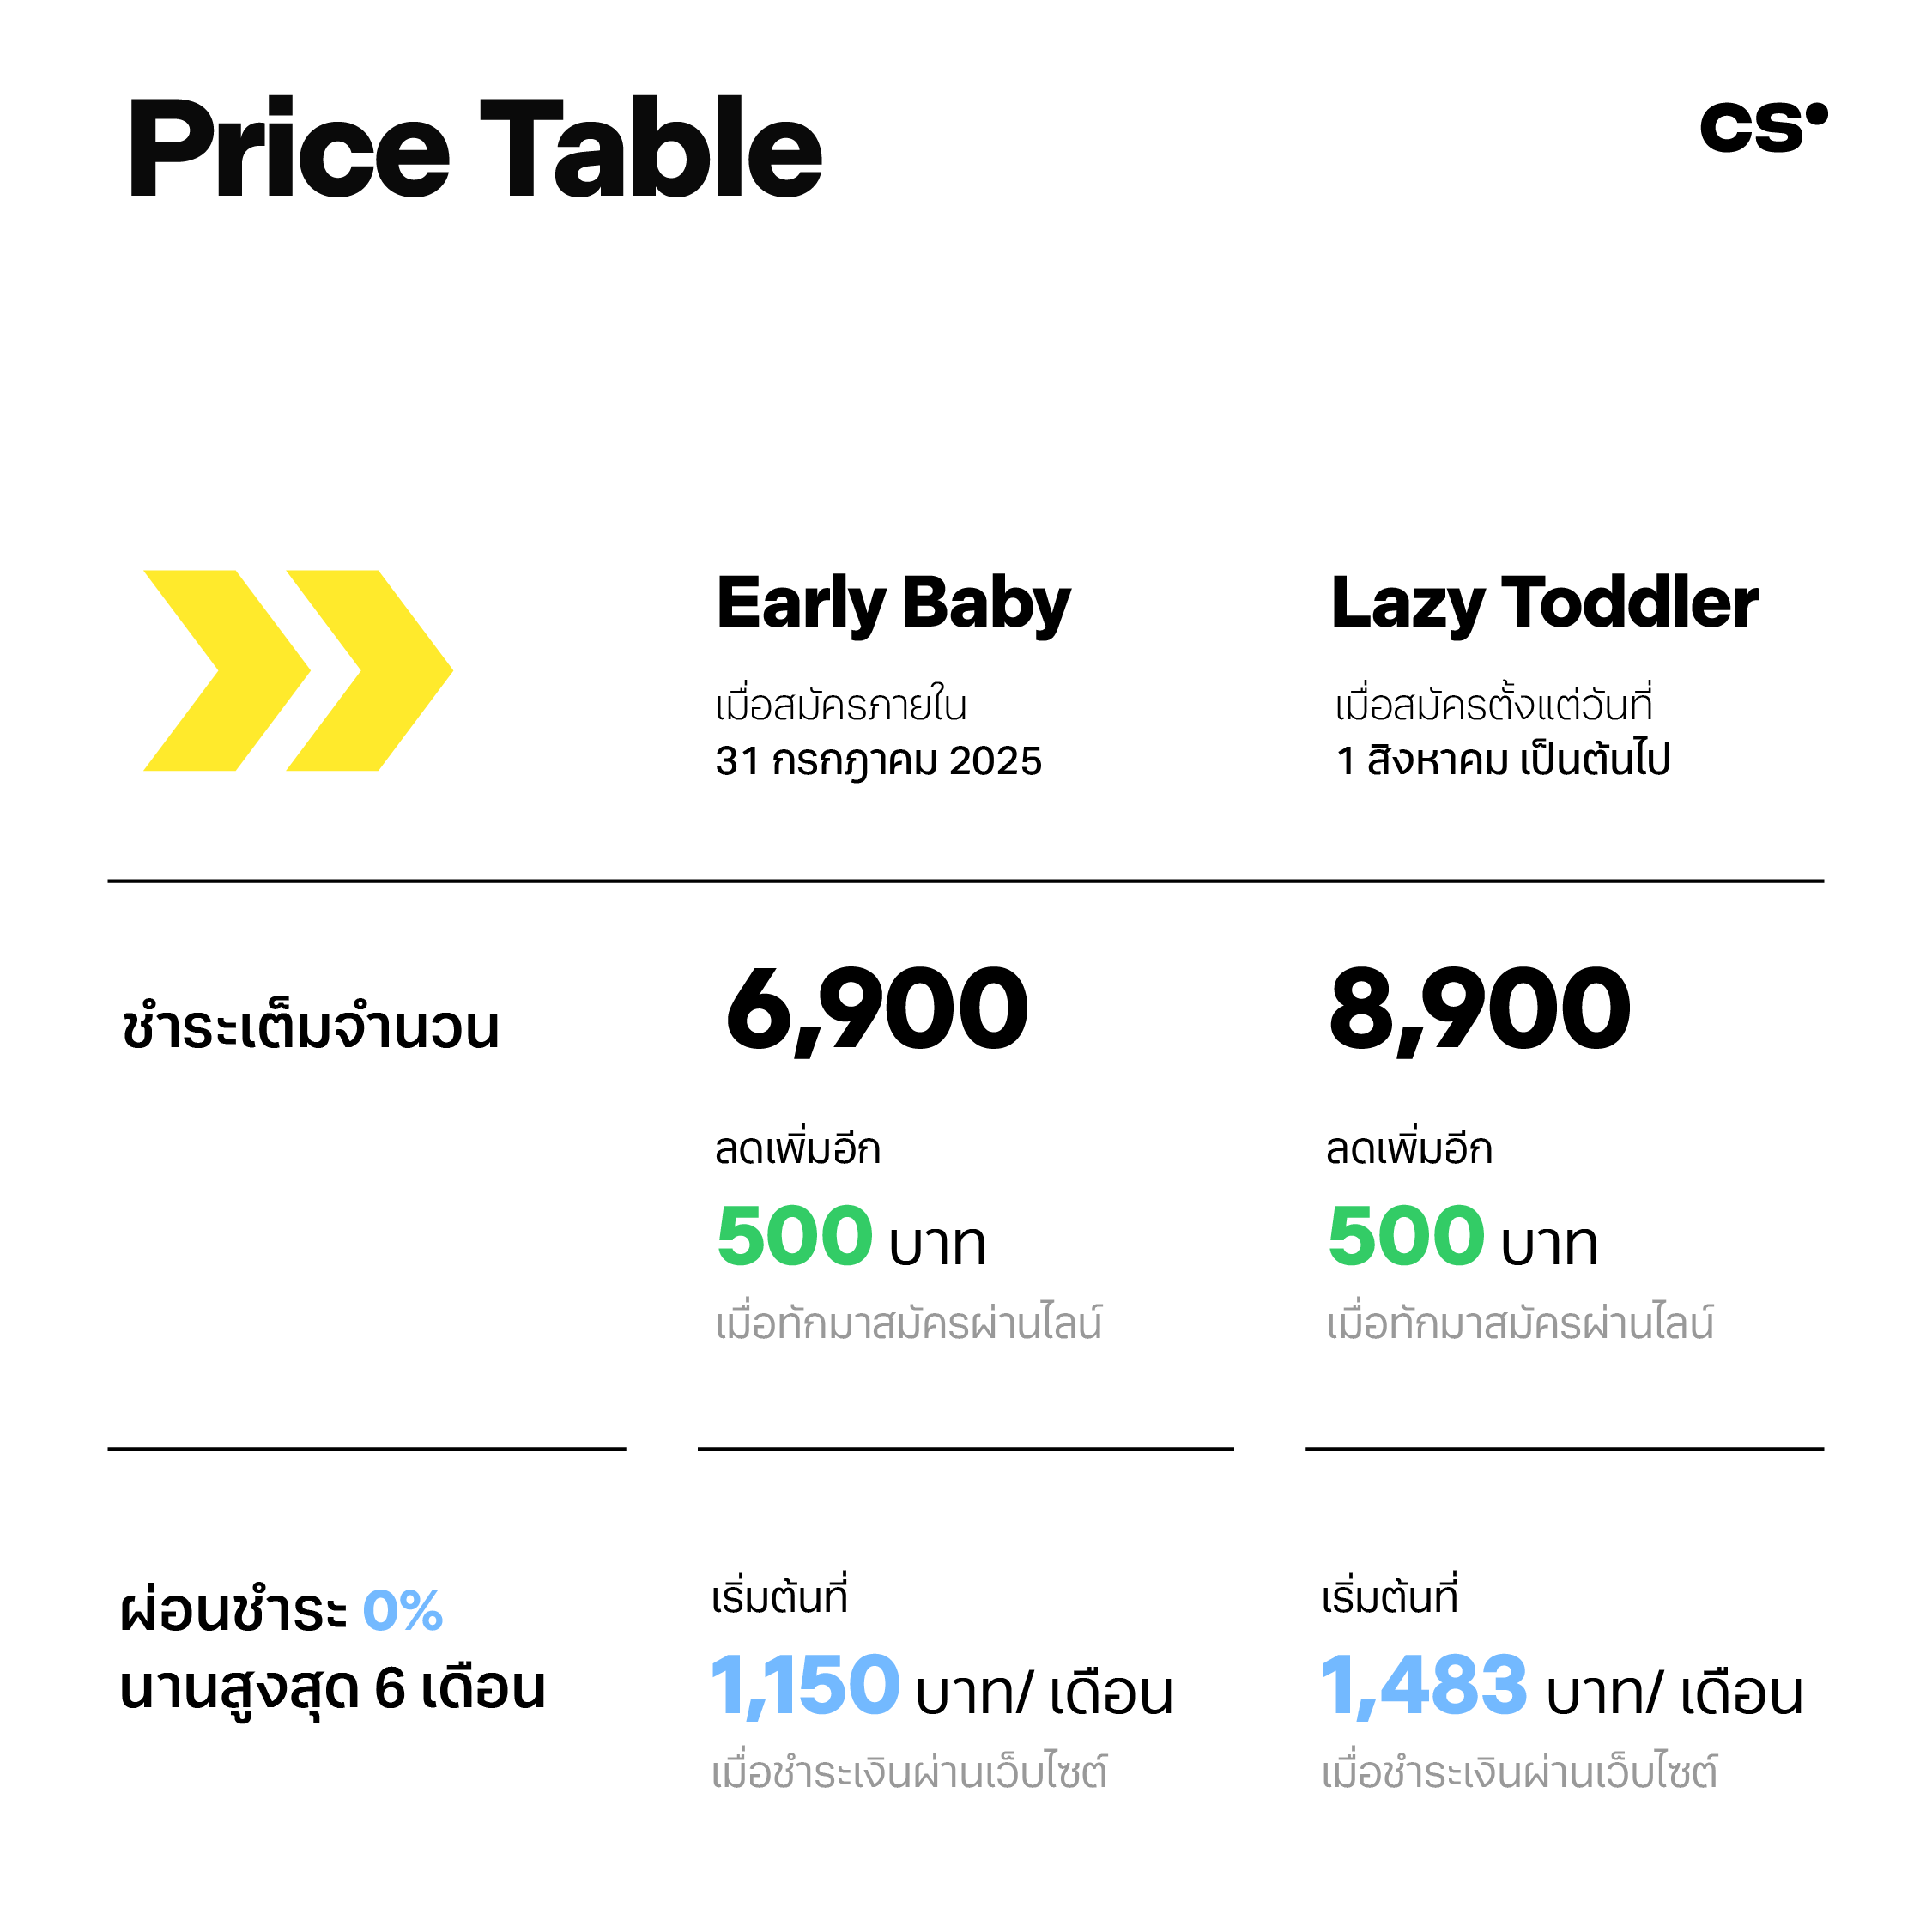Viewport: 1932px width, 1932px height.
Task: Select the Early Baby column title
Action: click(x=893, y=605)
